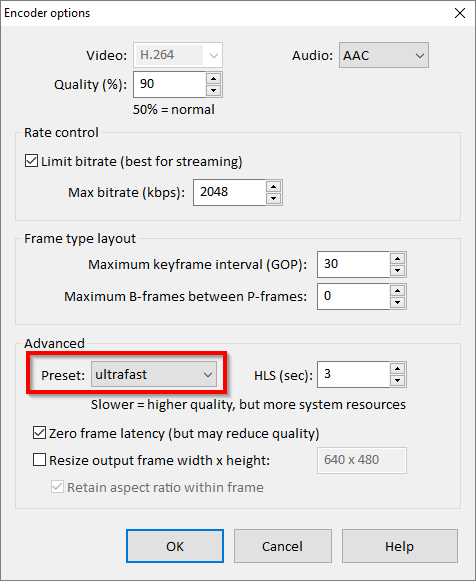The width and height of the screenshot is (476, 581).
Task: Close the Encoder options dialog
Action: tap(460, 13)
